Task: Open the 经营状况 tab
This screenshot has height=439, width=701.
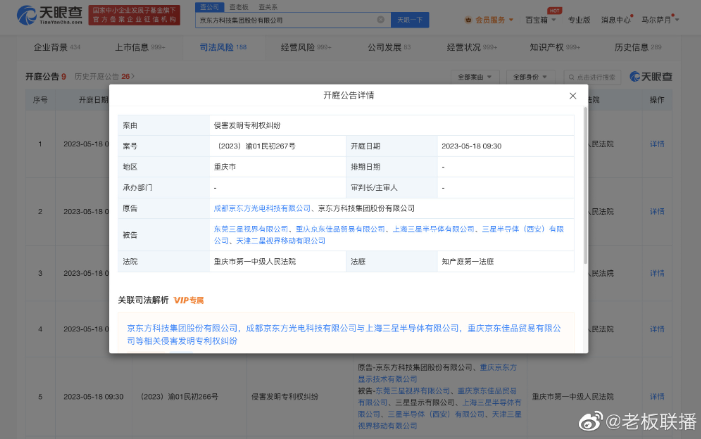Action: tap(472, 47)
